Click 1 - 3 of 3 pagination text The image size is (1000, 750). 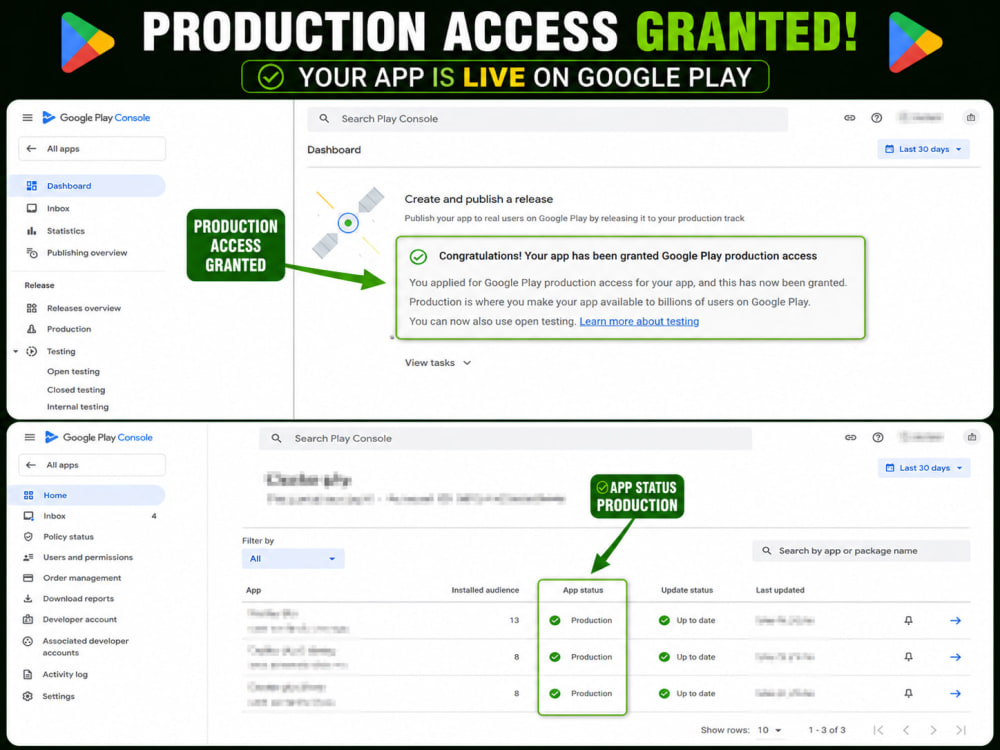(x=827, y=730)
